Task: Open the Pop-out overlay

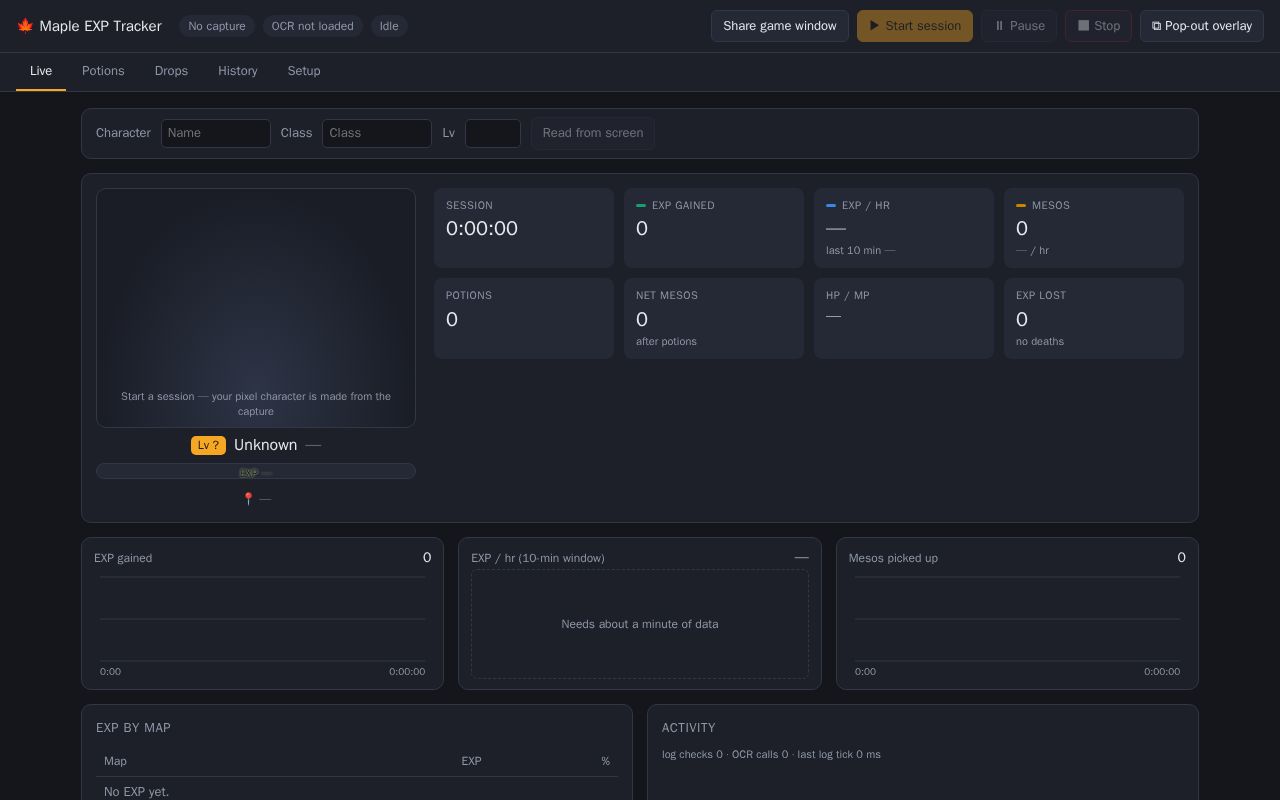Action: (1202, 26)
